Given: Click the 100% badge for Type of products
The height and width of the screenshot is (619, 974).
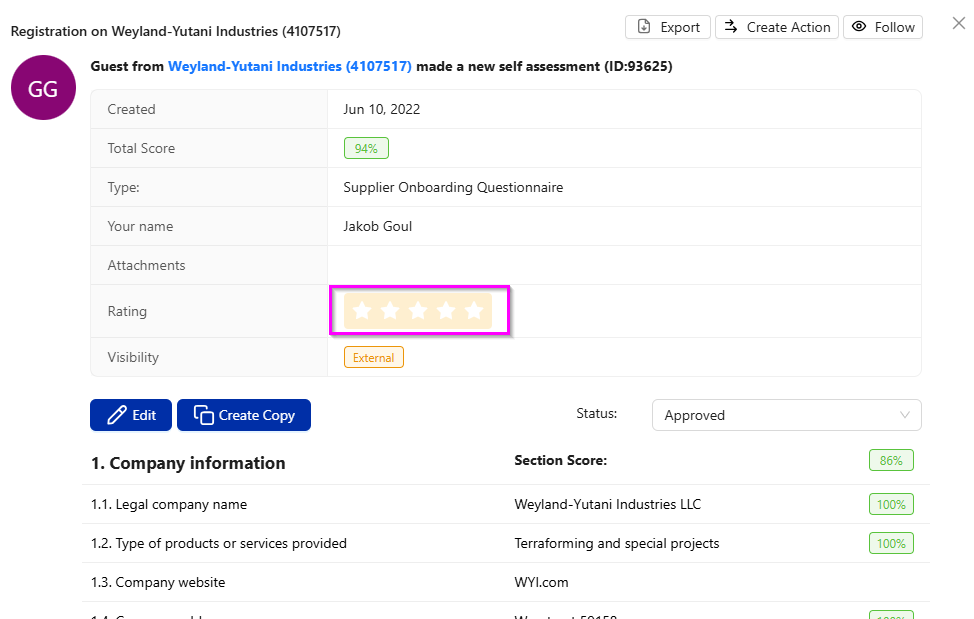Looking at the screenshot, I should click(891, 544).
